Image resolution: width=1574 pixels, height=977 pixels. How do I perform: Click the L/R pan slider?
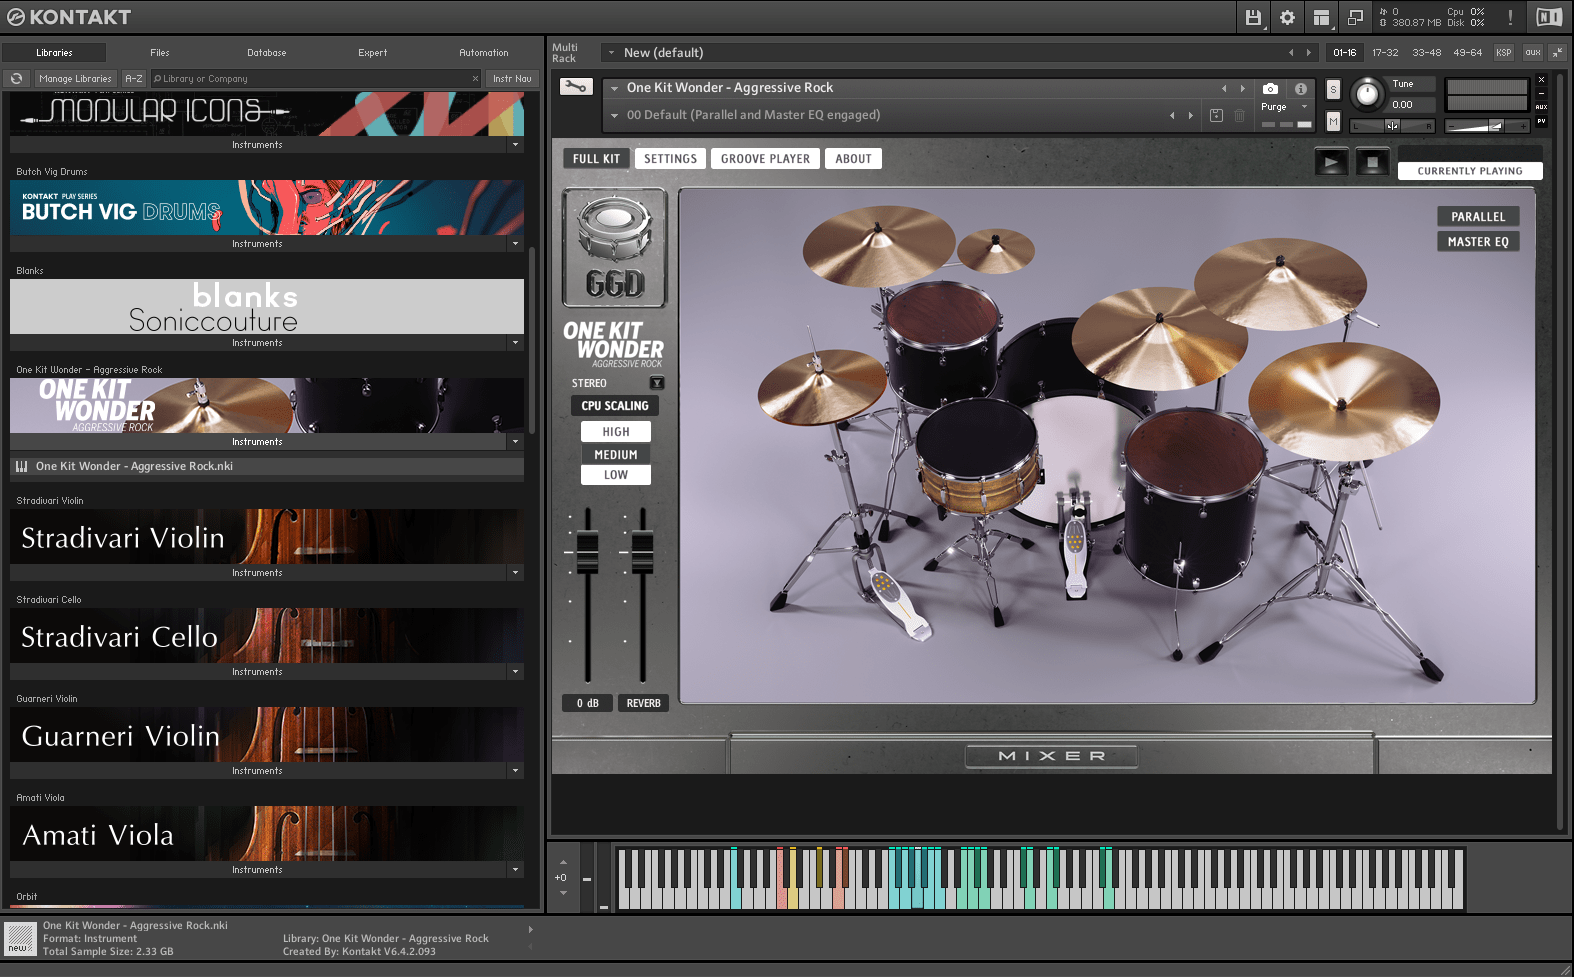1392,126
